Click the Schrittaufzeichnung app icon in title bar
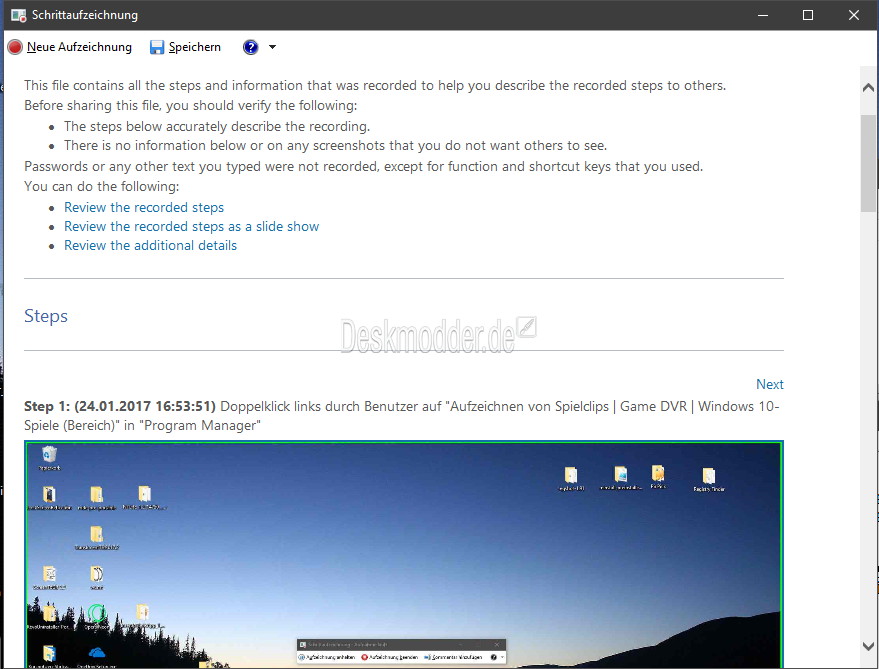 (18, 15)
